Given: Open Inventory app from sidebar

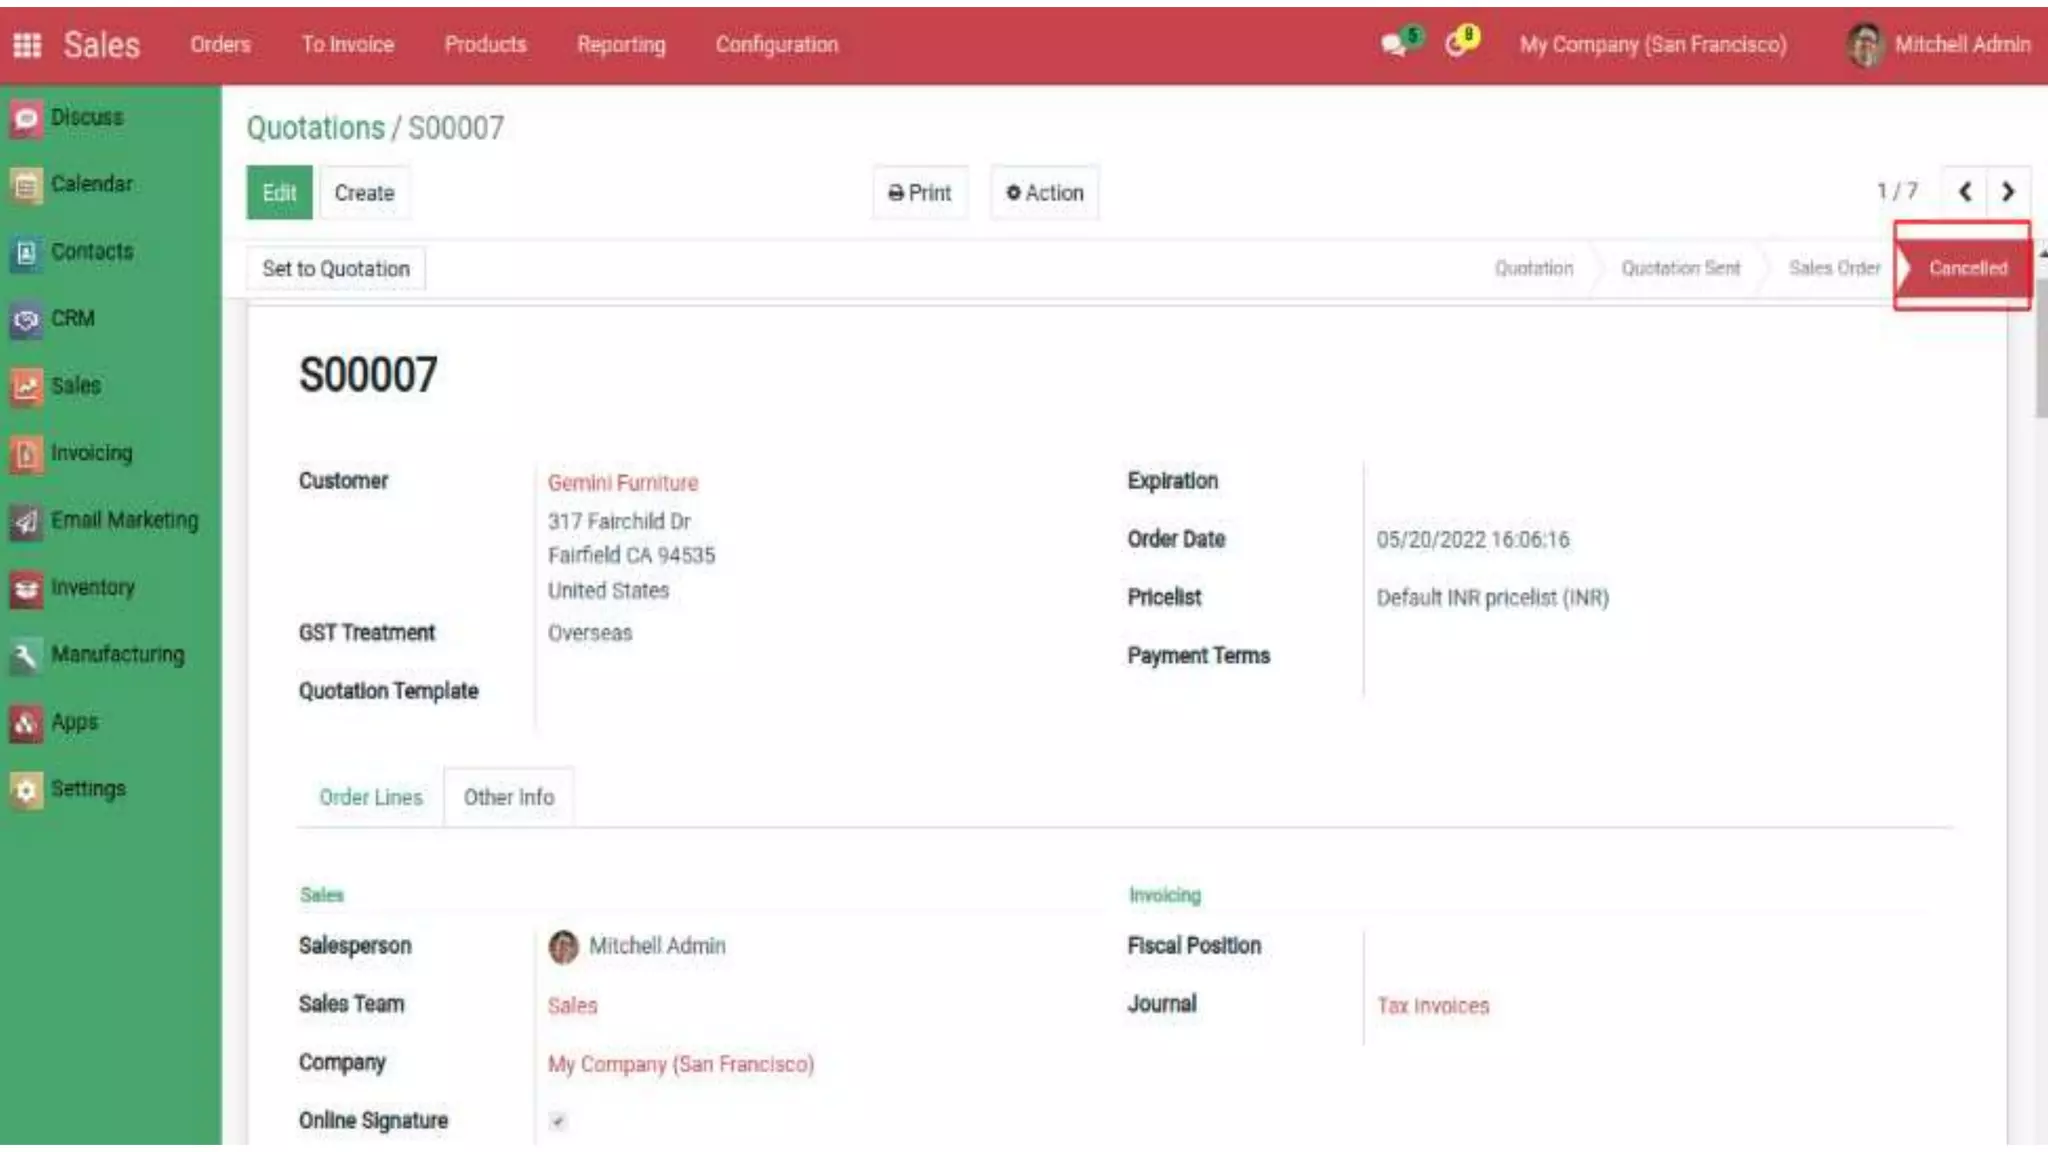Looking at the screenshot, I should 26,588.
